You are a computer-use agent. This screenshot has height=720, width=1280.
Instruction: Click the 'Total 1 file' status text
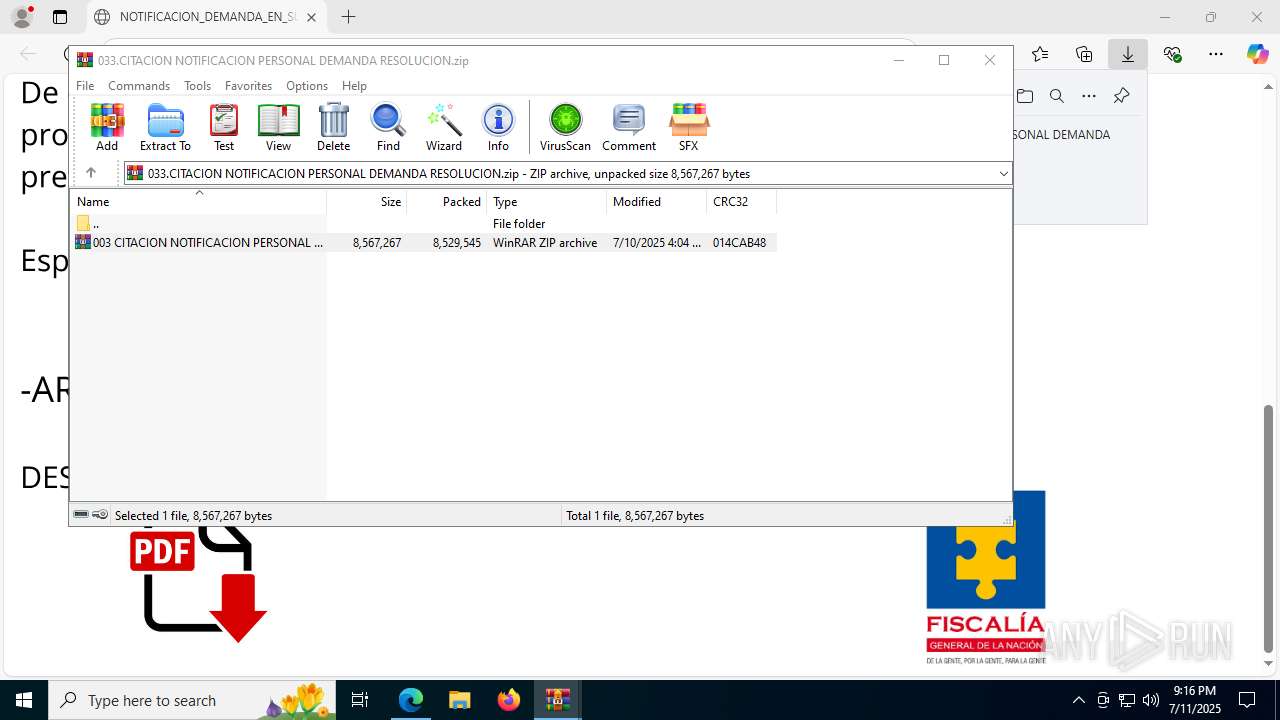coord(635,516)
